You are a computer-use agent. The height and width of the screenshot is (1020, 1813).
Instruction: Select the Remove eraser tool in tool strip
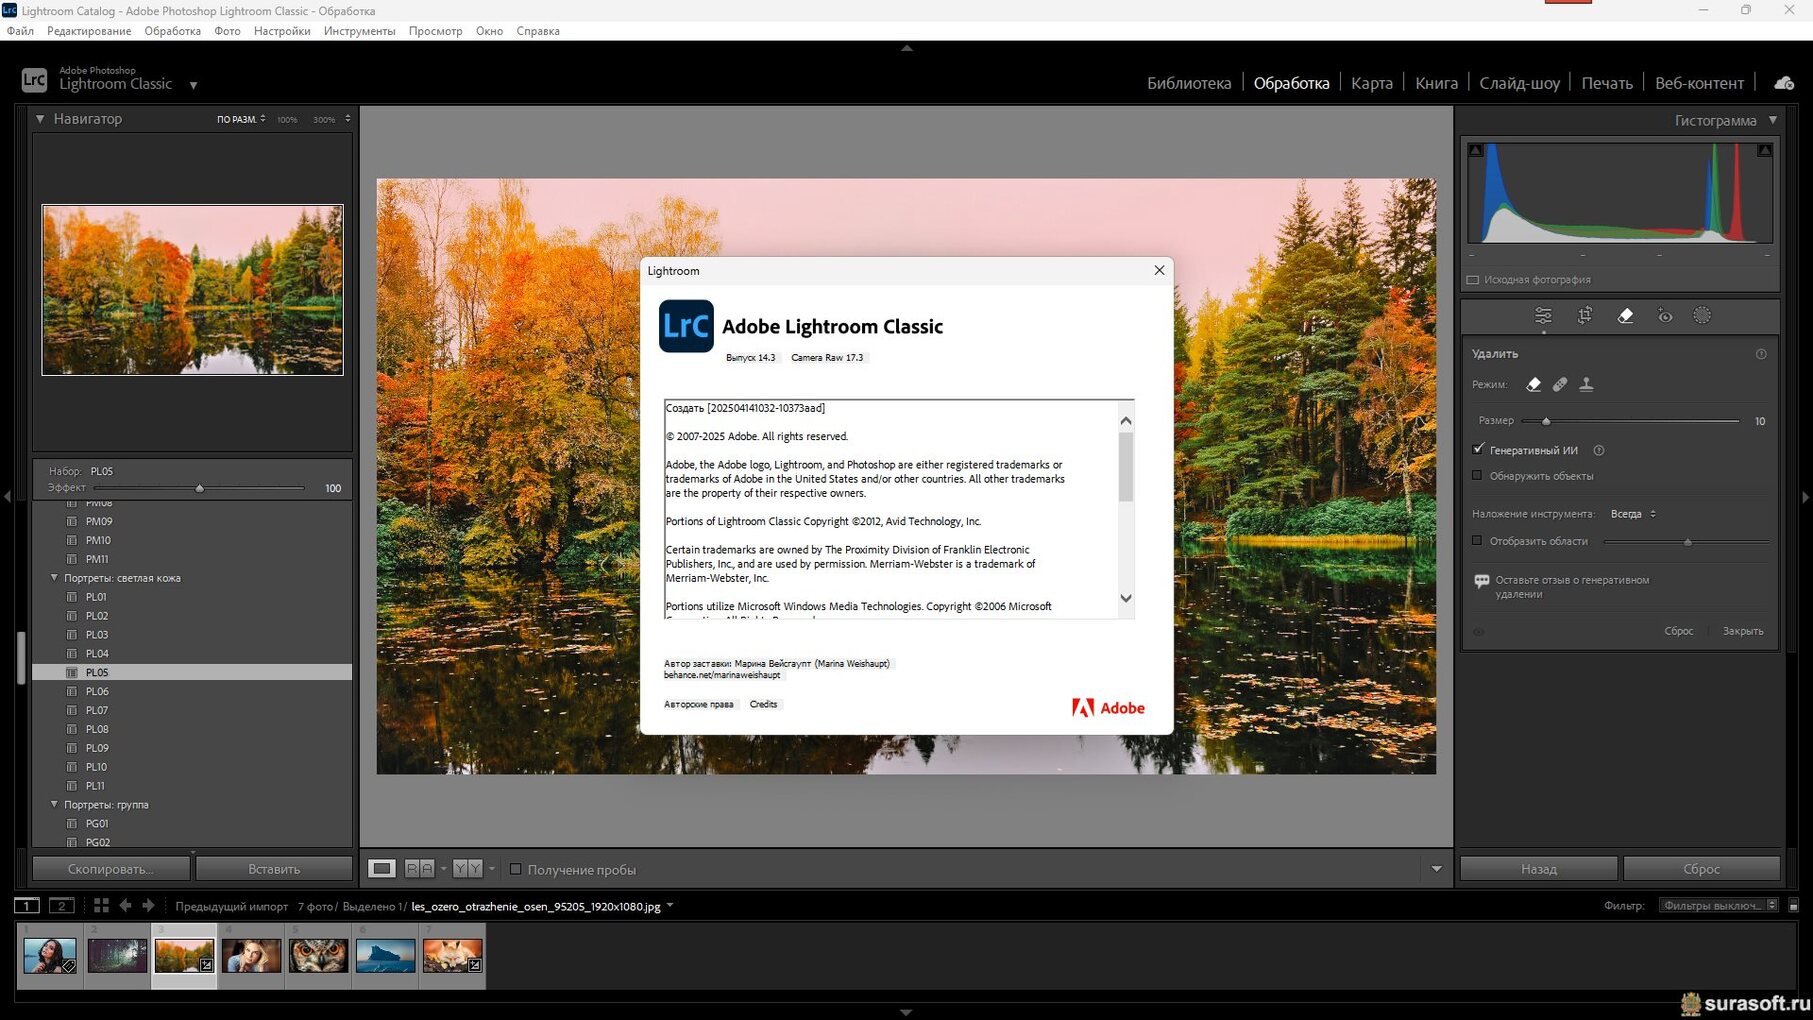(x=1625, y=316)
